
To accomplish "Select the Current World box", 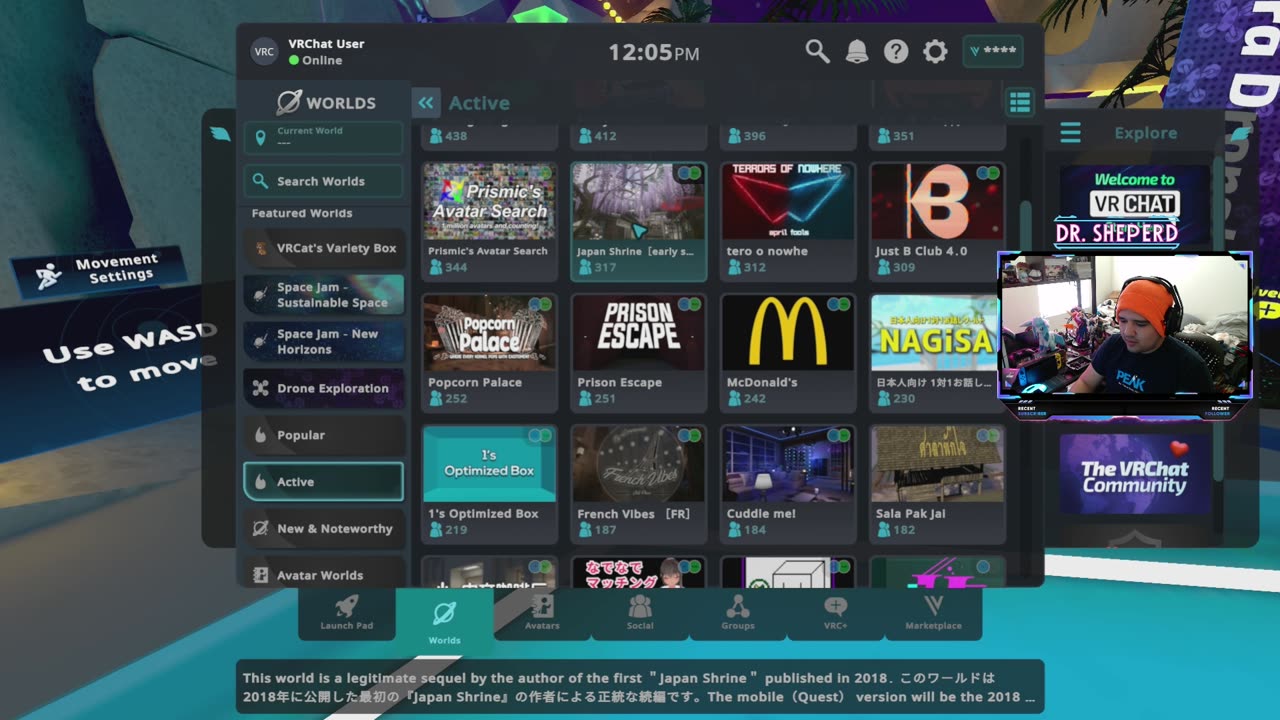I will coord(323,137).
